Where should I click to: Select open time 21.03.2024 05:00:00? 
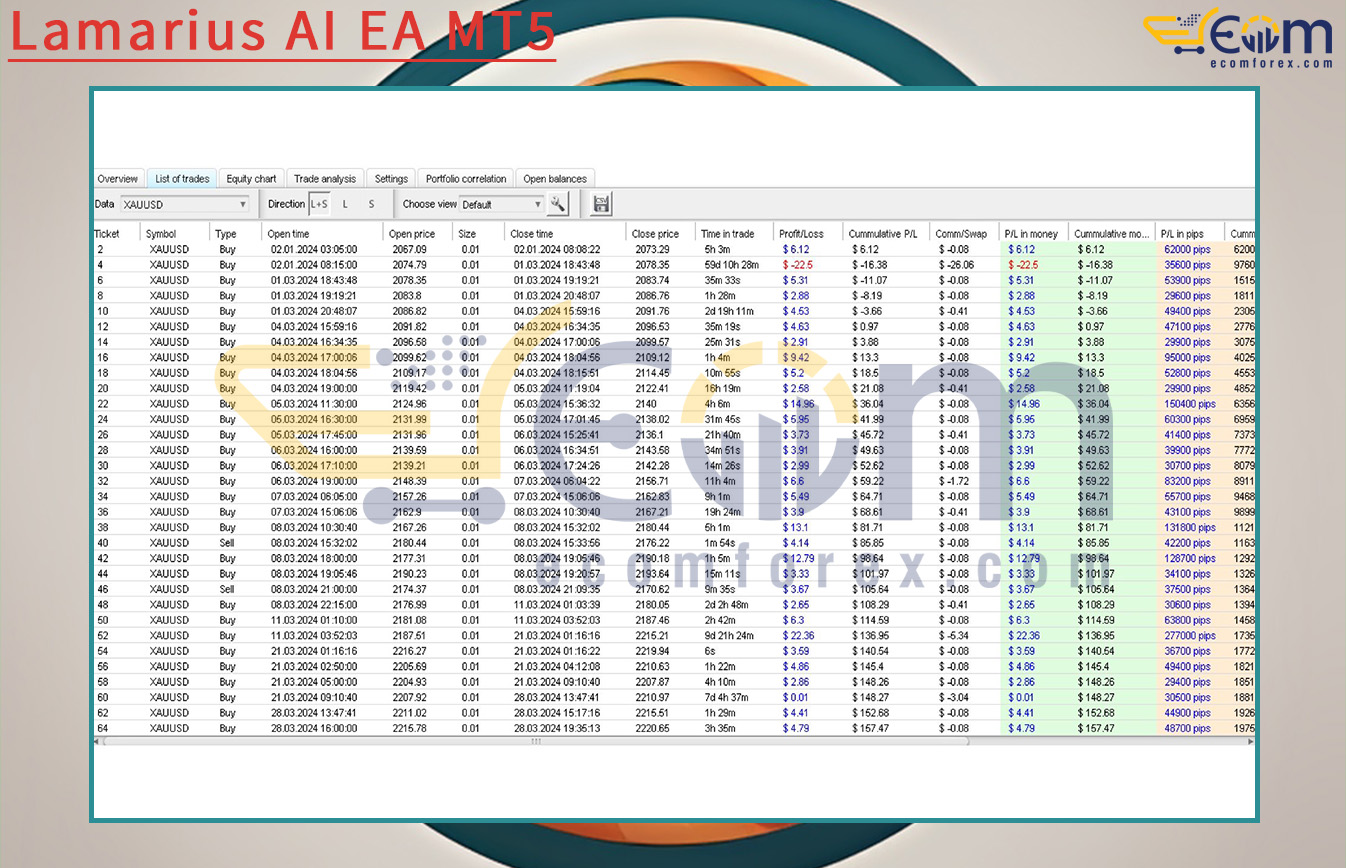pyautogui.click(x=314, y=681)
